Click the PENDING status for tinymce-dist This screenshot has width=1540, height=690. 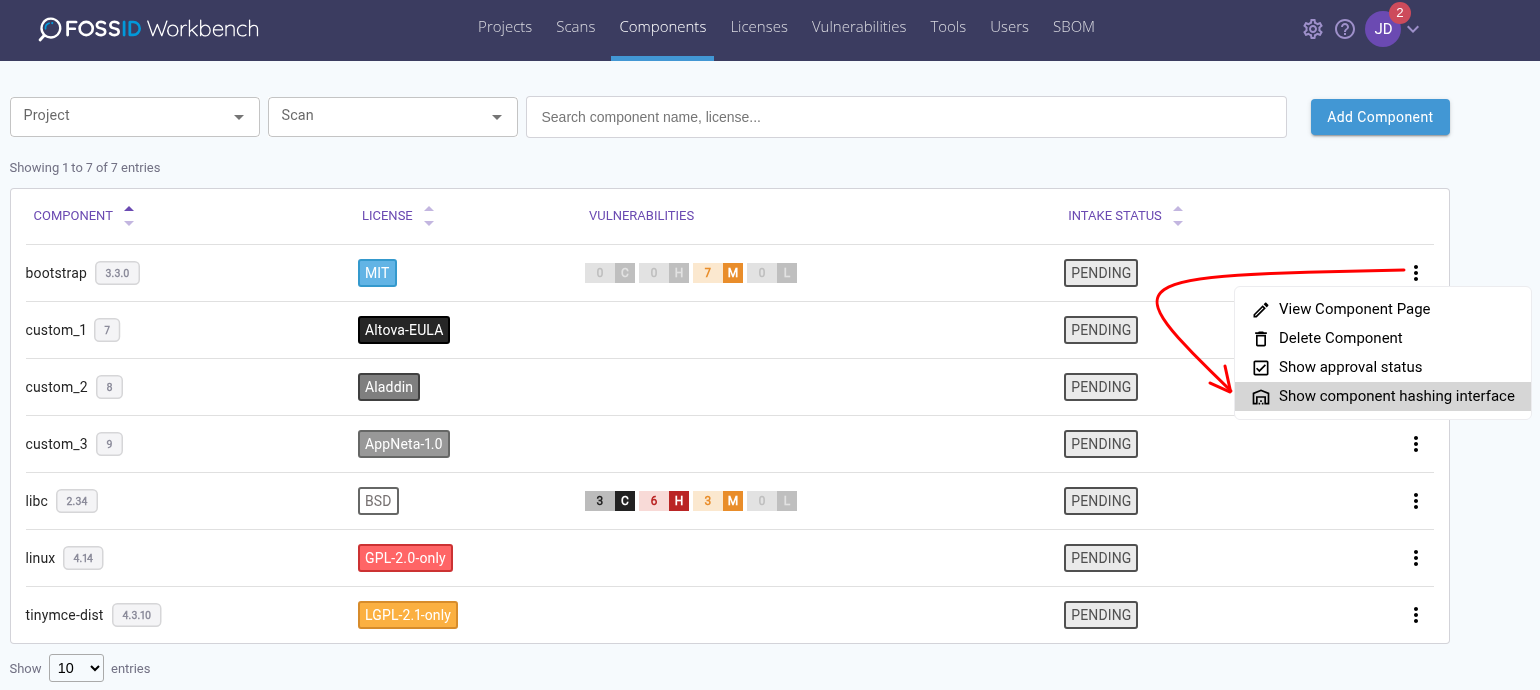point(1101,615)
